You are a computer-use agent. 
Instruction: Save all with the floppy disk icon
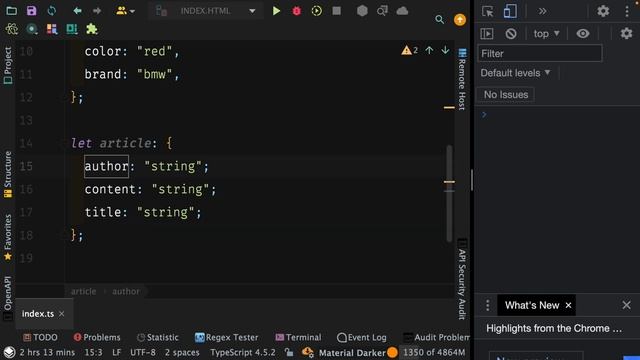[x=31, y=11]
